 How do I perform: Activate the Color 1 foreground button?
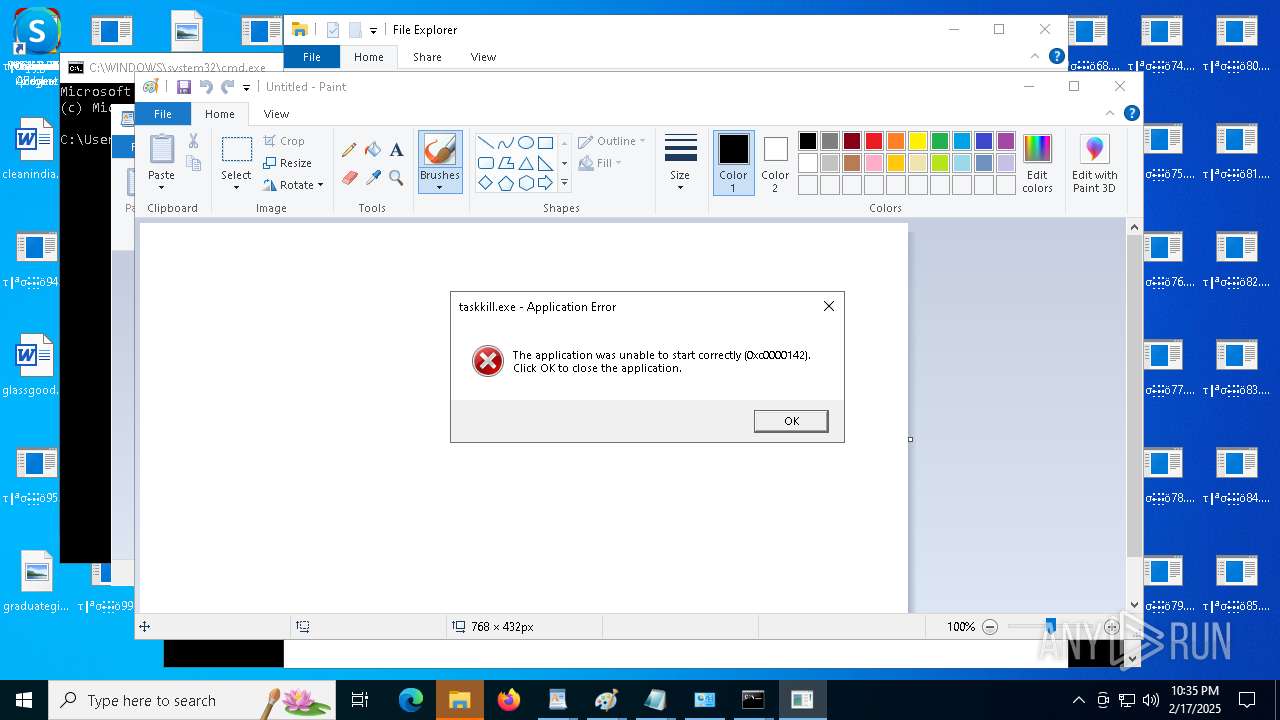[733, 163]
